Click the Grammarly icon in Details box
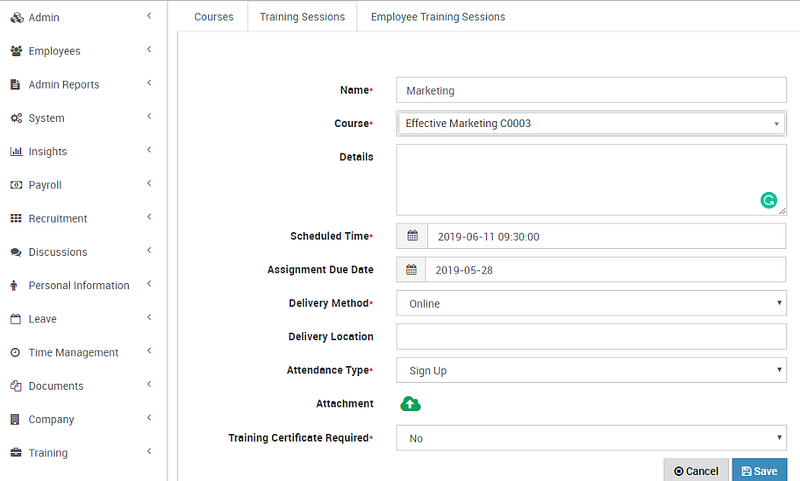 point(768,200)
